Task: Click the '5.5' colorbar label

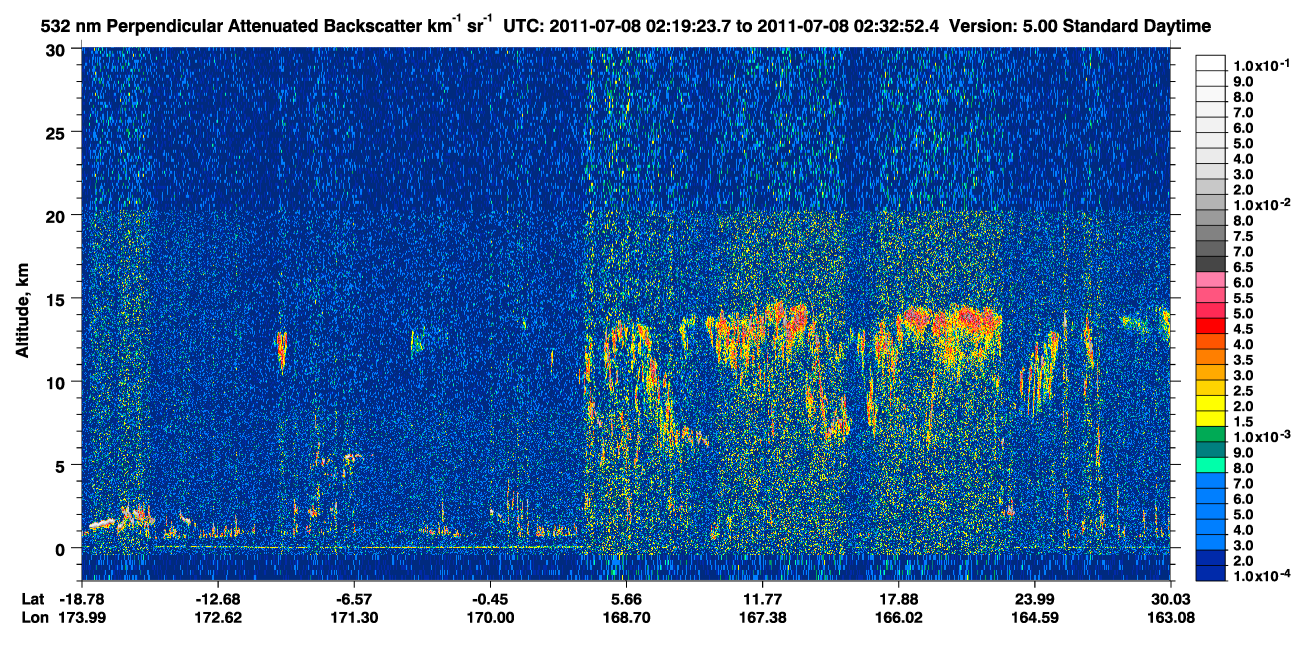Action: (1243, 299)
